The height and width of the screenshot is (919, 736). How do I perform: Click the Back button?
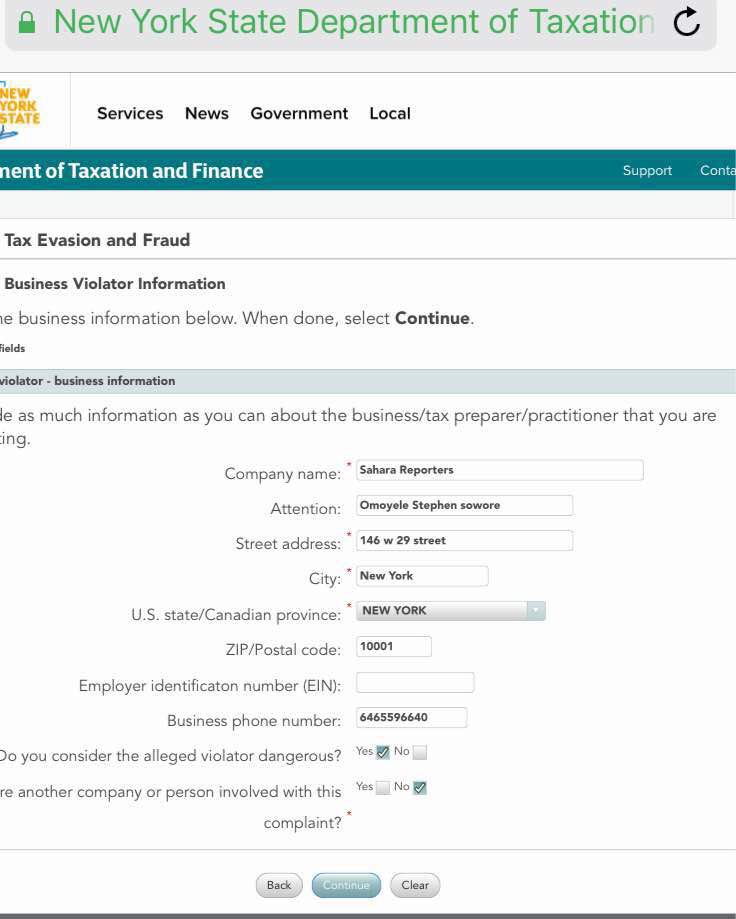(x=279, y=885)
